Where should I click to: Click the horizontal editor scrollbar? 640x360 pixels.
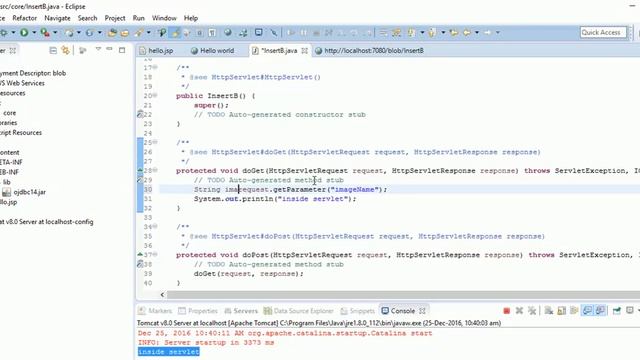tap(403, 295)
